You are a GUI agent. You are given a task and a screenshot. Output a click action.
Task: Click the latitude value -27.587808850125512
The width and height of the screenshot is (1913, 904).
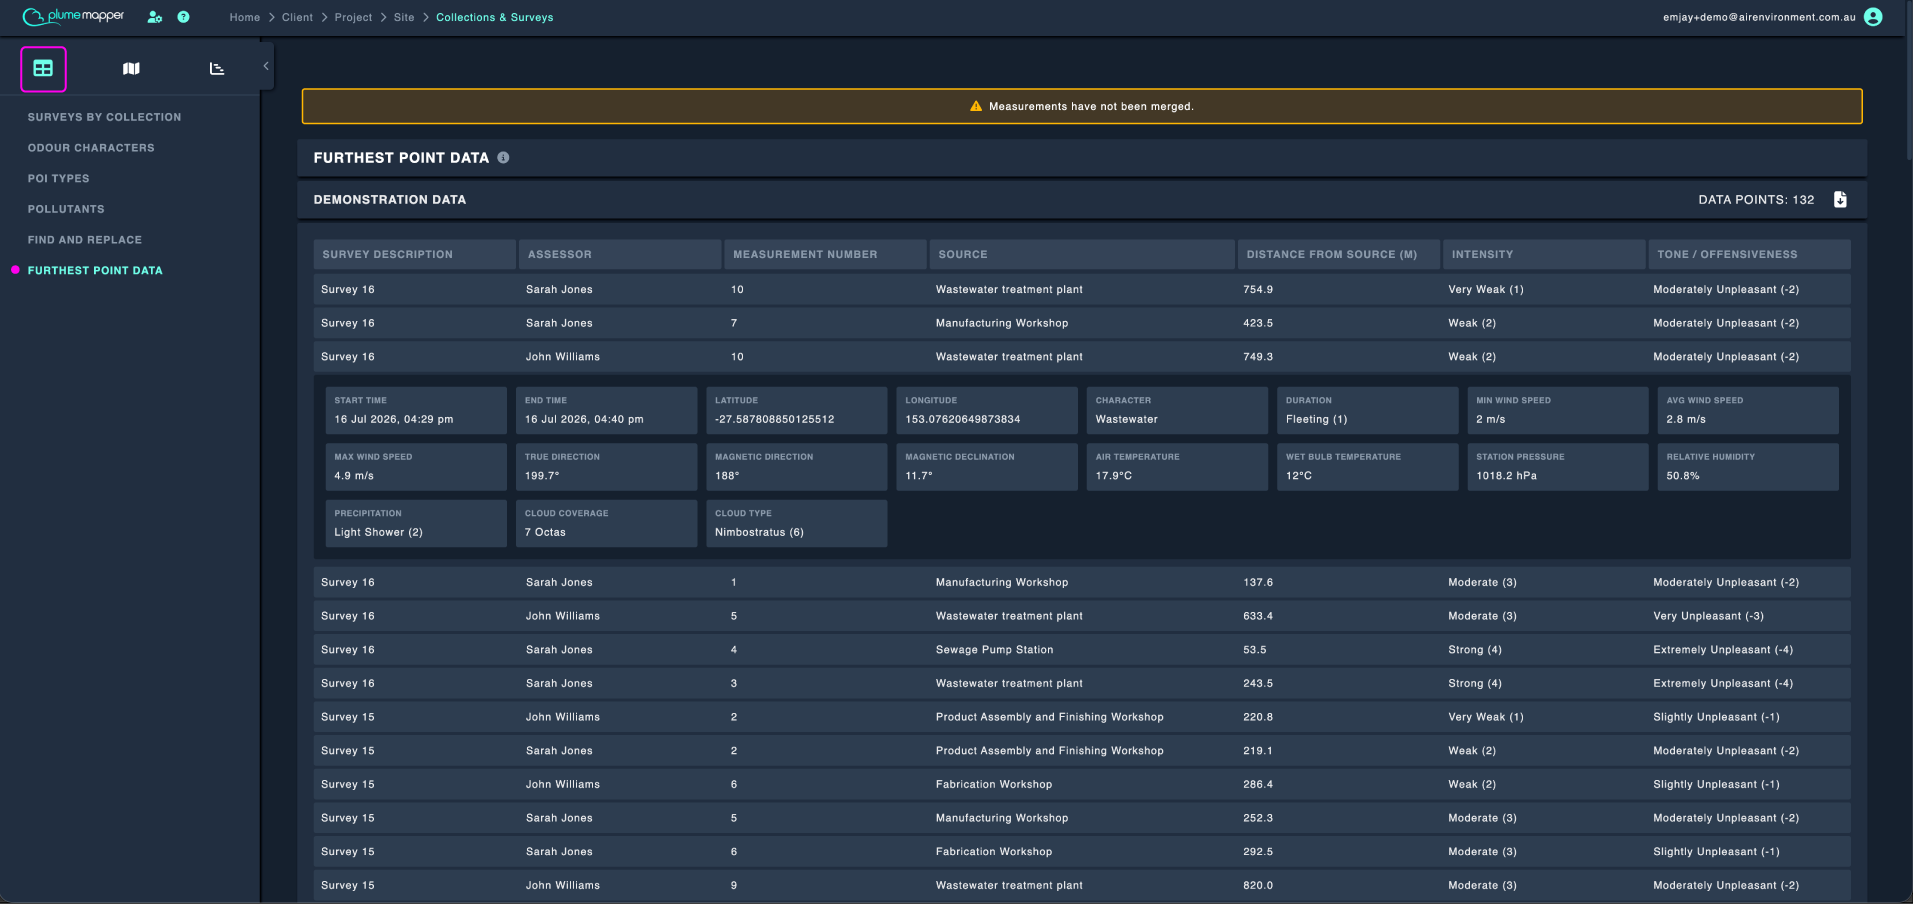tap(775, 420)
